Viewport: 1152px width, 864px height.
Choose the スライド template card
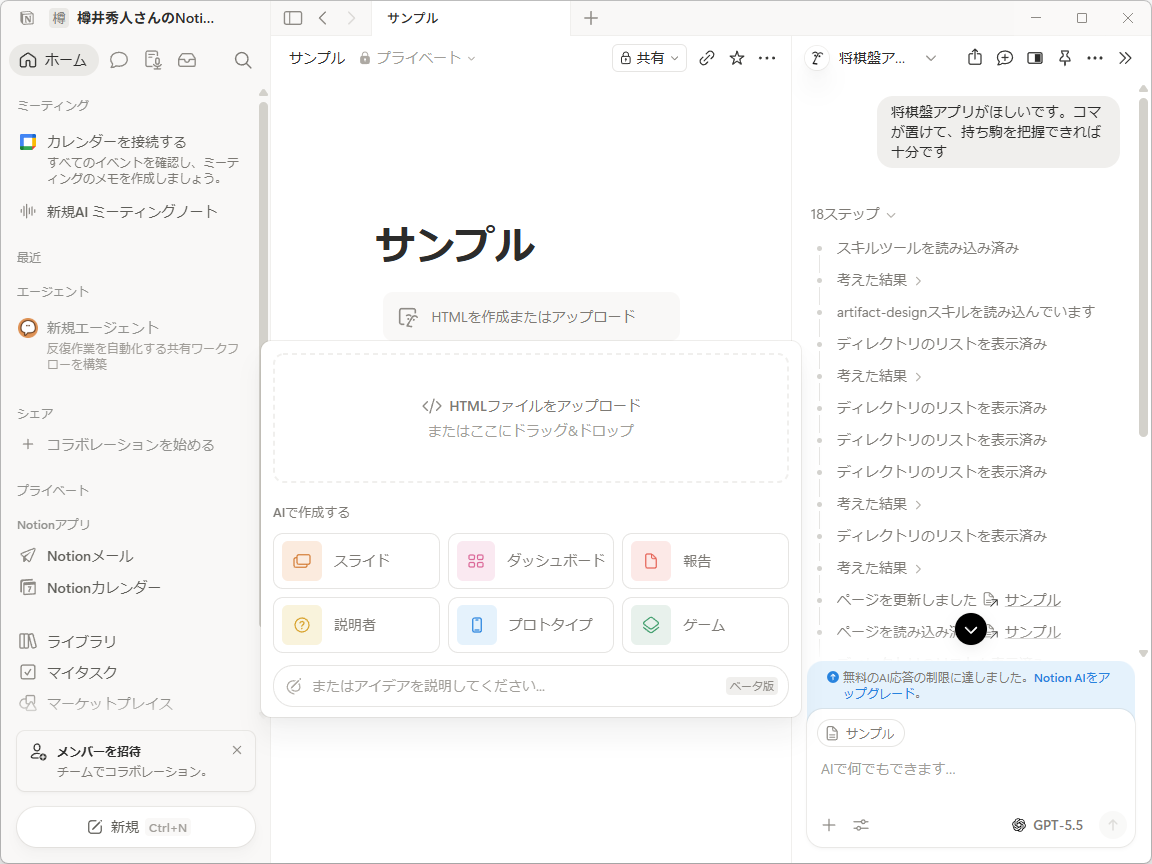click(356, 561)
